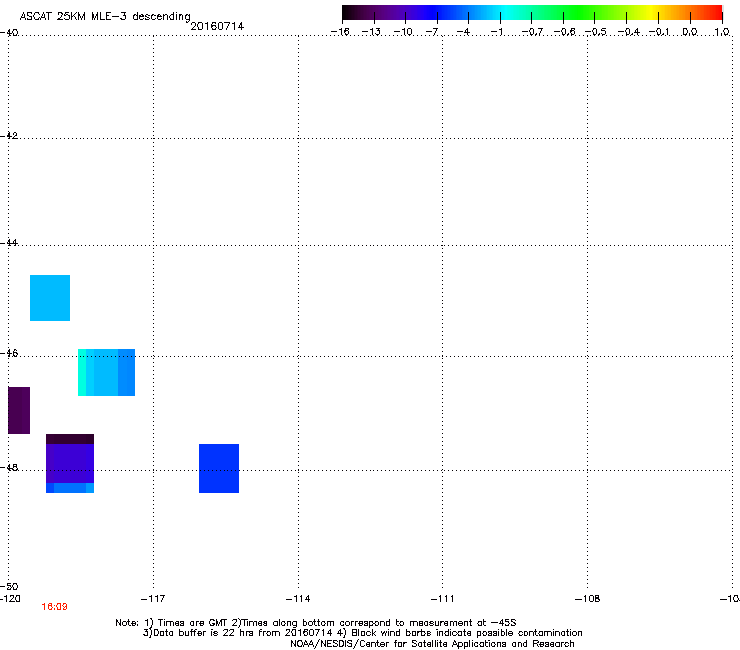Click the latitude label -48
The image size is (740, 650).
click(9, 467)
